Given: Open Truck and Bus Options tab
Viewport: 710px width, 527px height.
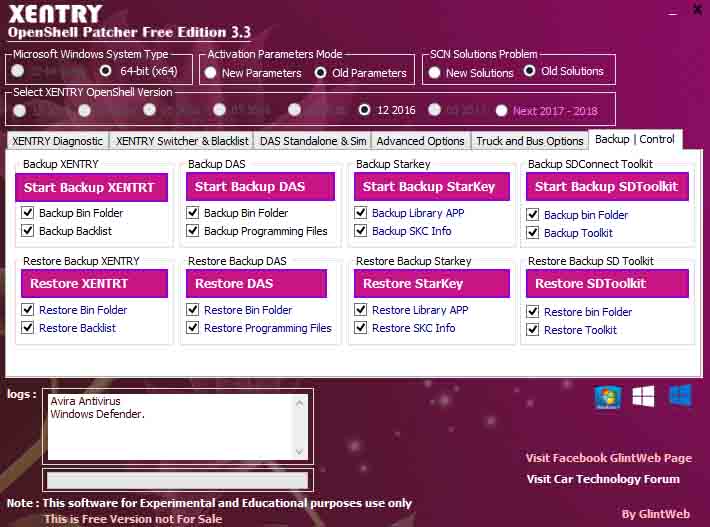Looking at the screenshot, I should point(529,141).
